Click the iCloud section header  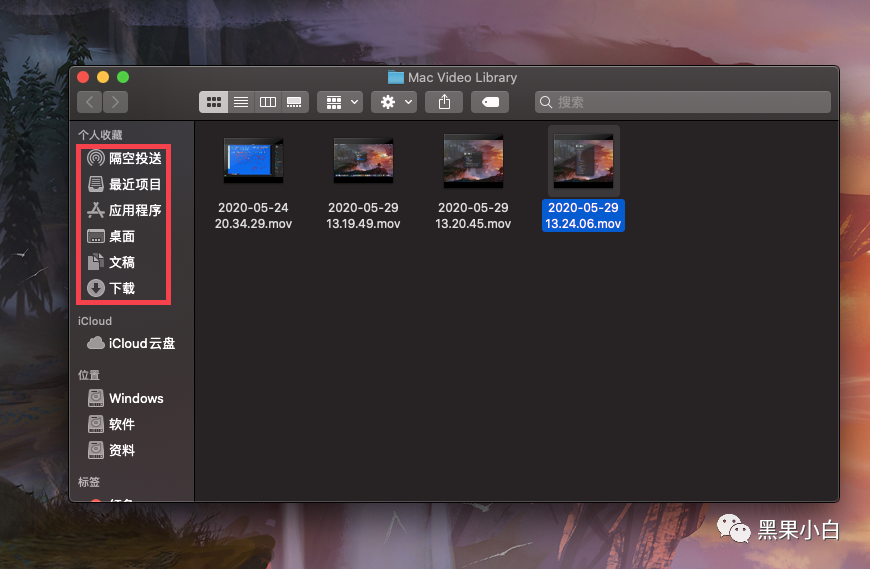95,321
